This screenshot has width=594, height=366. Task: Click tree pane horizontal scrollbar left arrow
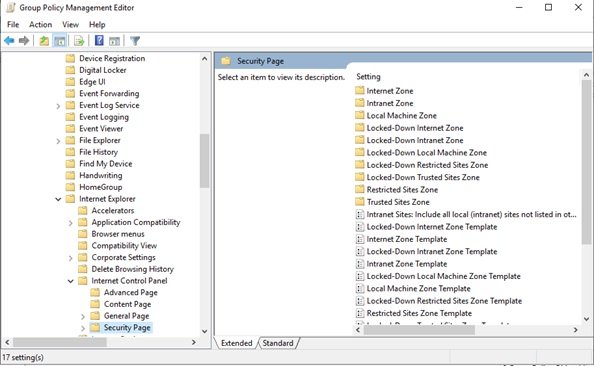click(x=7, y=342)
